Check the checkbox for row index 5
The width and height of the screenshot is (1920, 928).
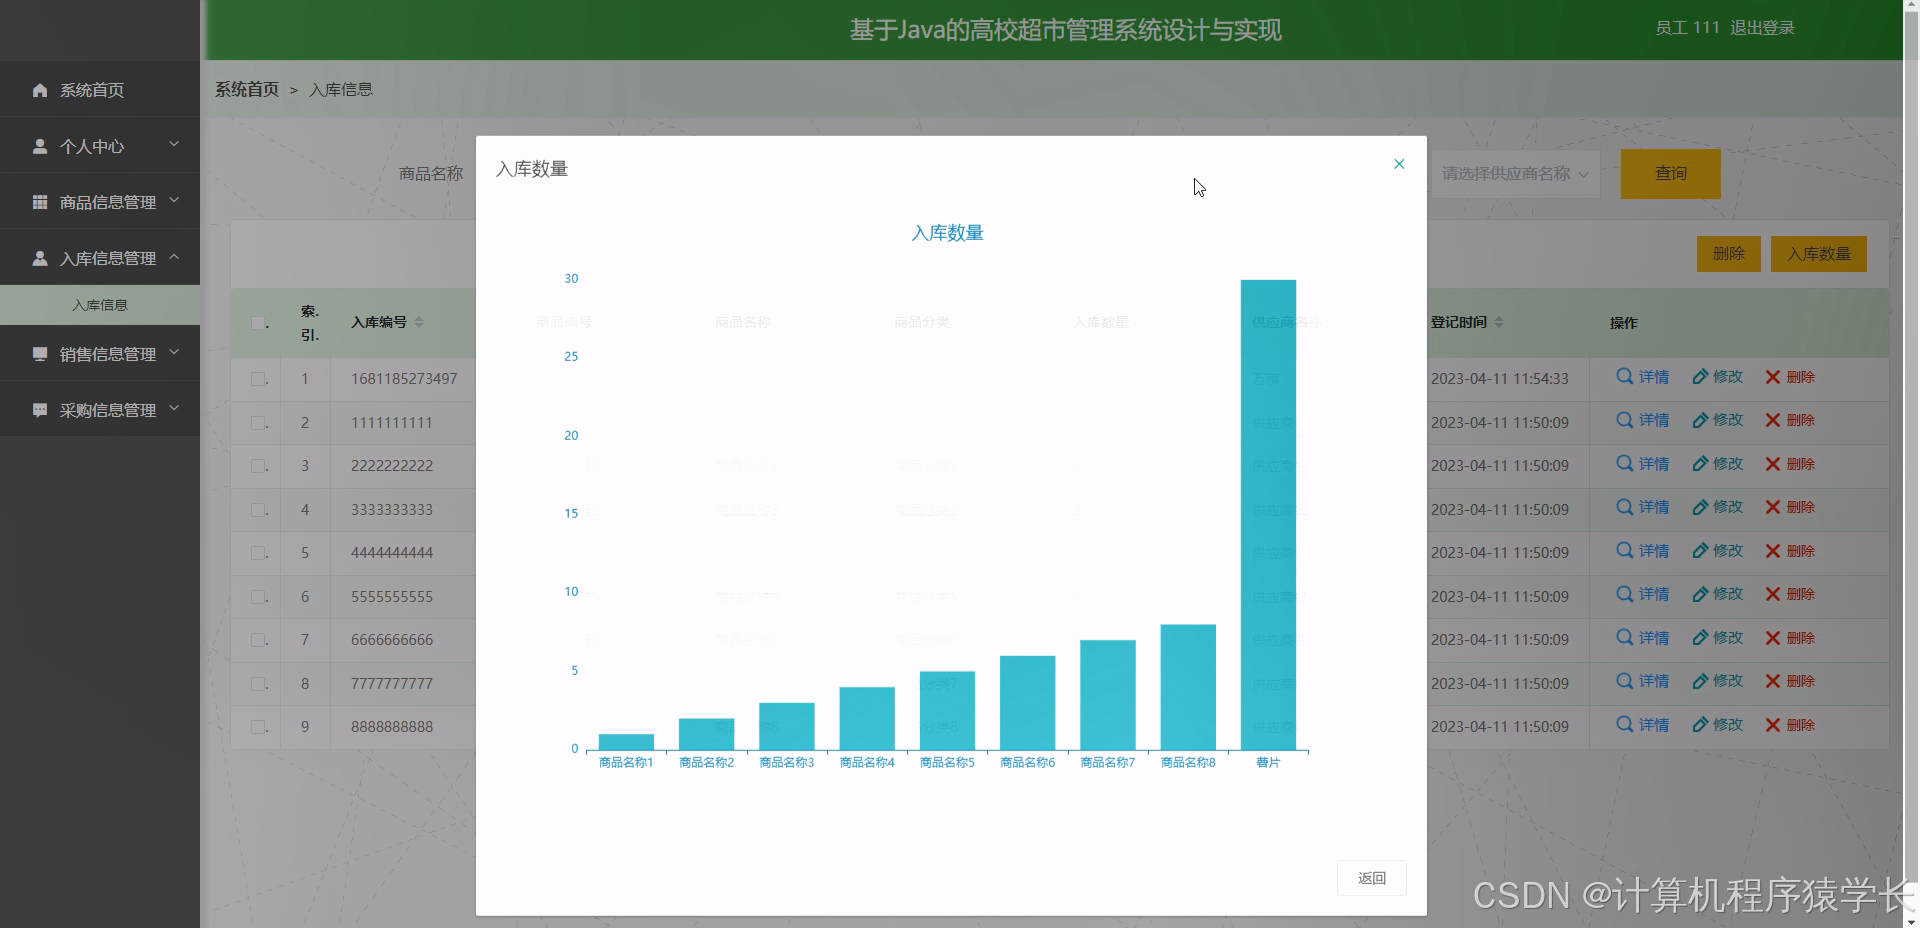pos(258,553)
